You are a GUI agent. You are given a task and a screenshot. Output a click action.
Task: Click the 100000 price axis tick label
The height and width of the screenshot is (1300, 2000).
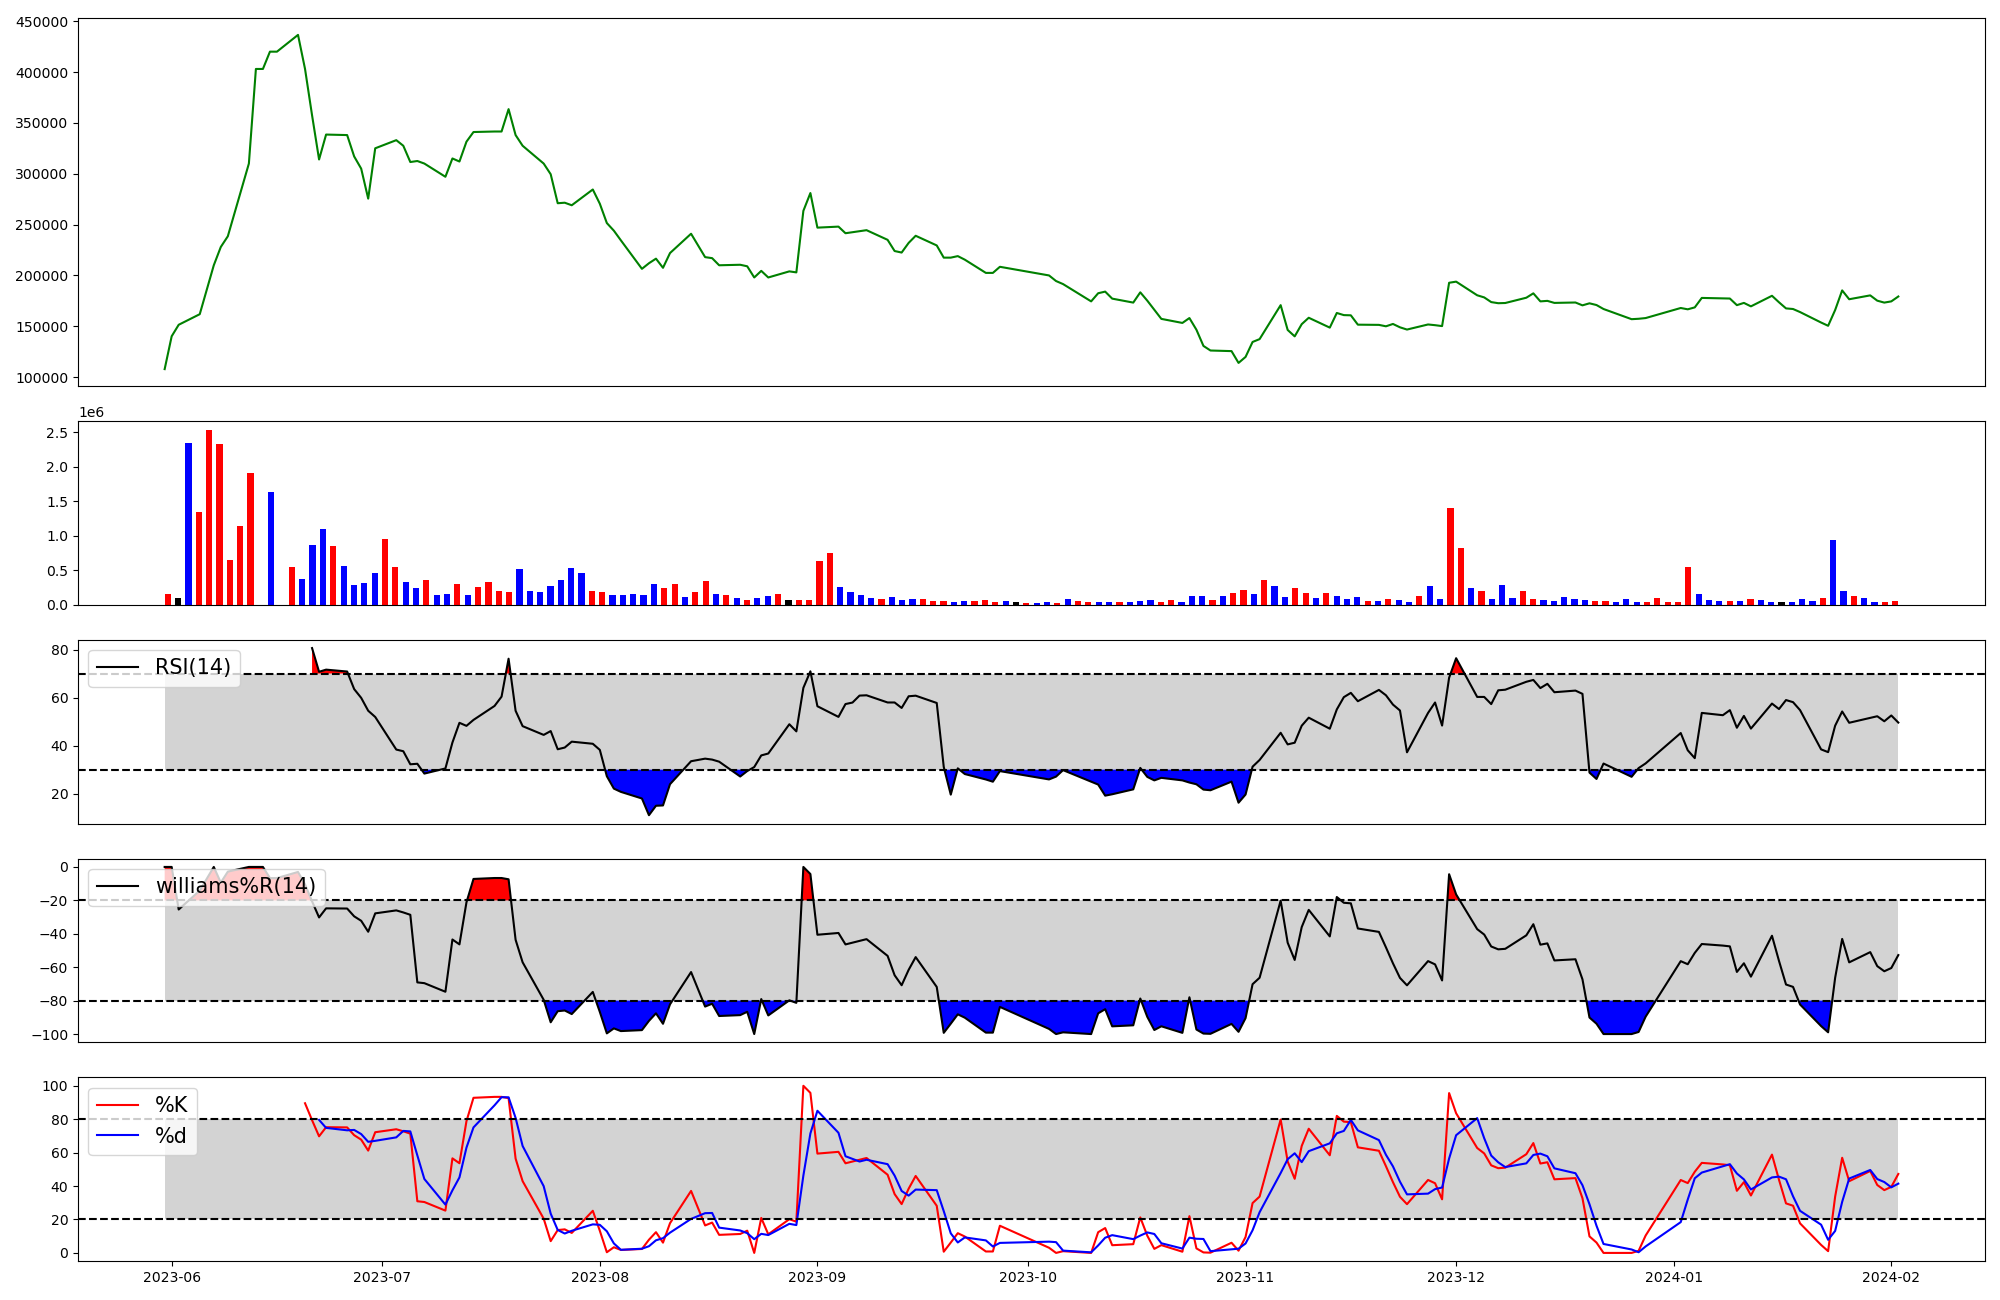coord(42,378)
